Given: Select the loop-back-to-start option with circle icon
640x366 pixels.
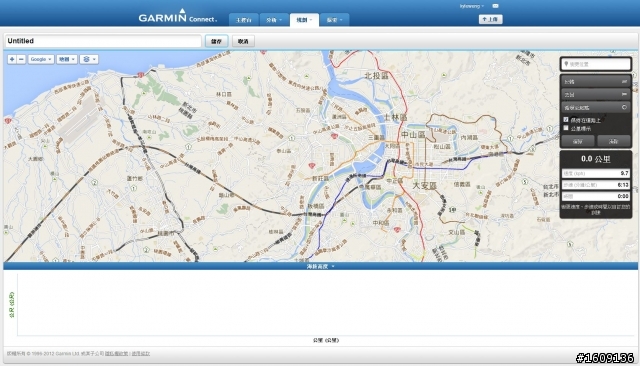Looking at the screenshot, I should (596, 107).
